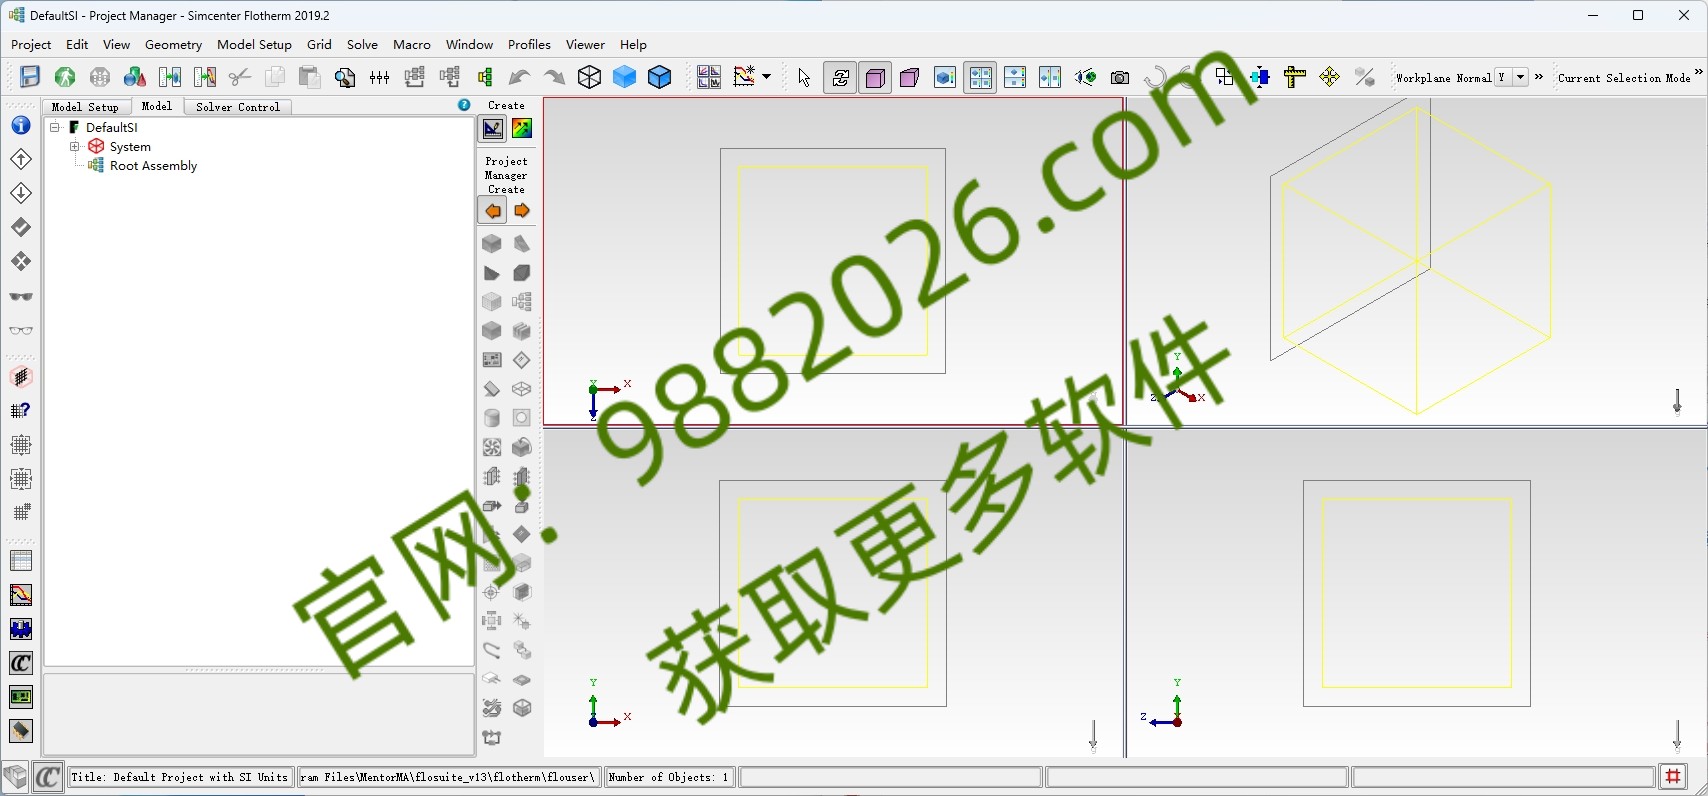Viewport: 1708px width, 796px height.
Task: Click the Redo arrow icon
Action: click(x=554, y=77)
